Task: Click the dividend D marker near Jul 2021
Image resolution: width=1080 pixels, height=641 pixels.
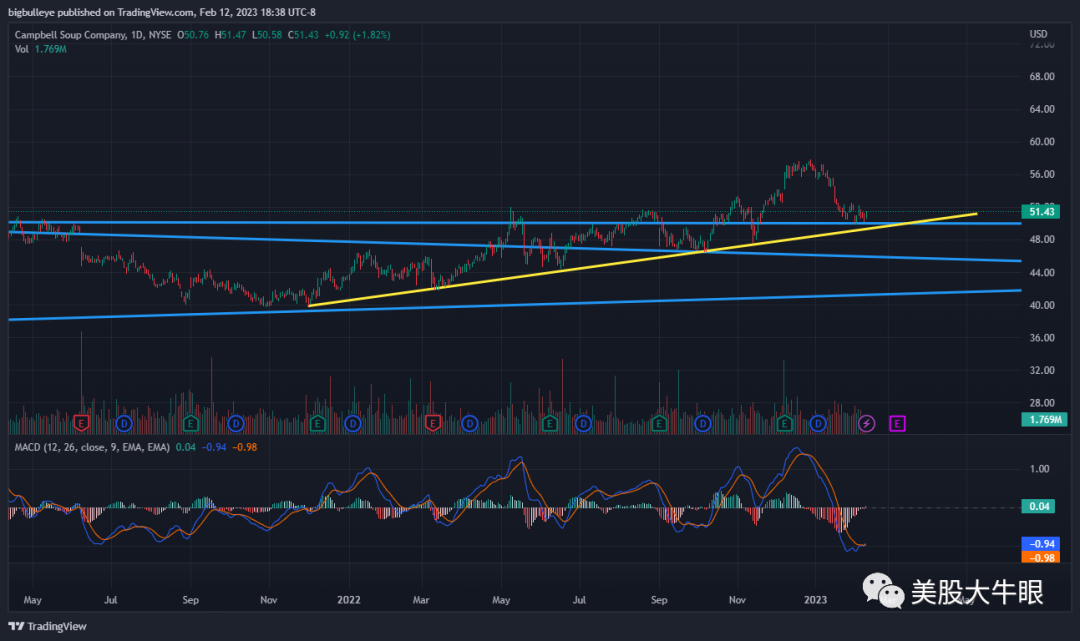Action: 124,423
